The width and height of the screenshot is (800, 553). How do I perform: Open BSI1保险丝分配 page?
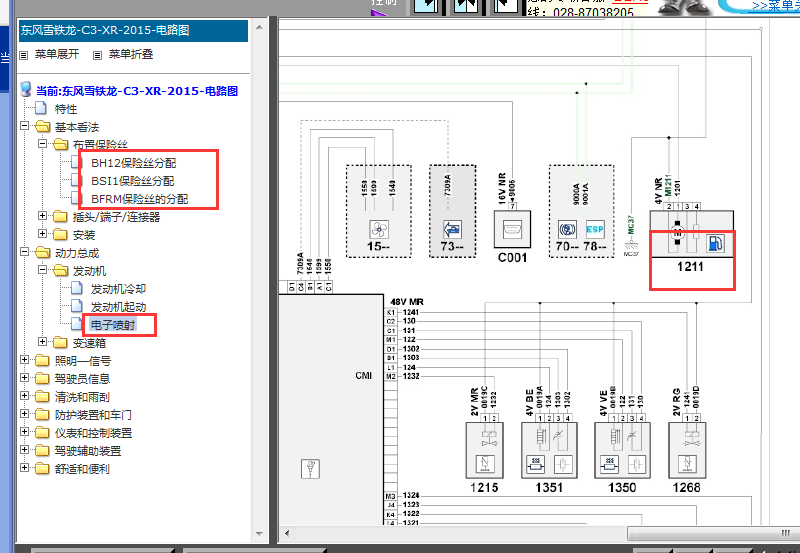click(133, 181)
